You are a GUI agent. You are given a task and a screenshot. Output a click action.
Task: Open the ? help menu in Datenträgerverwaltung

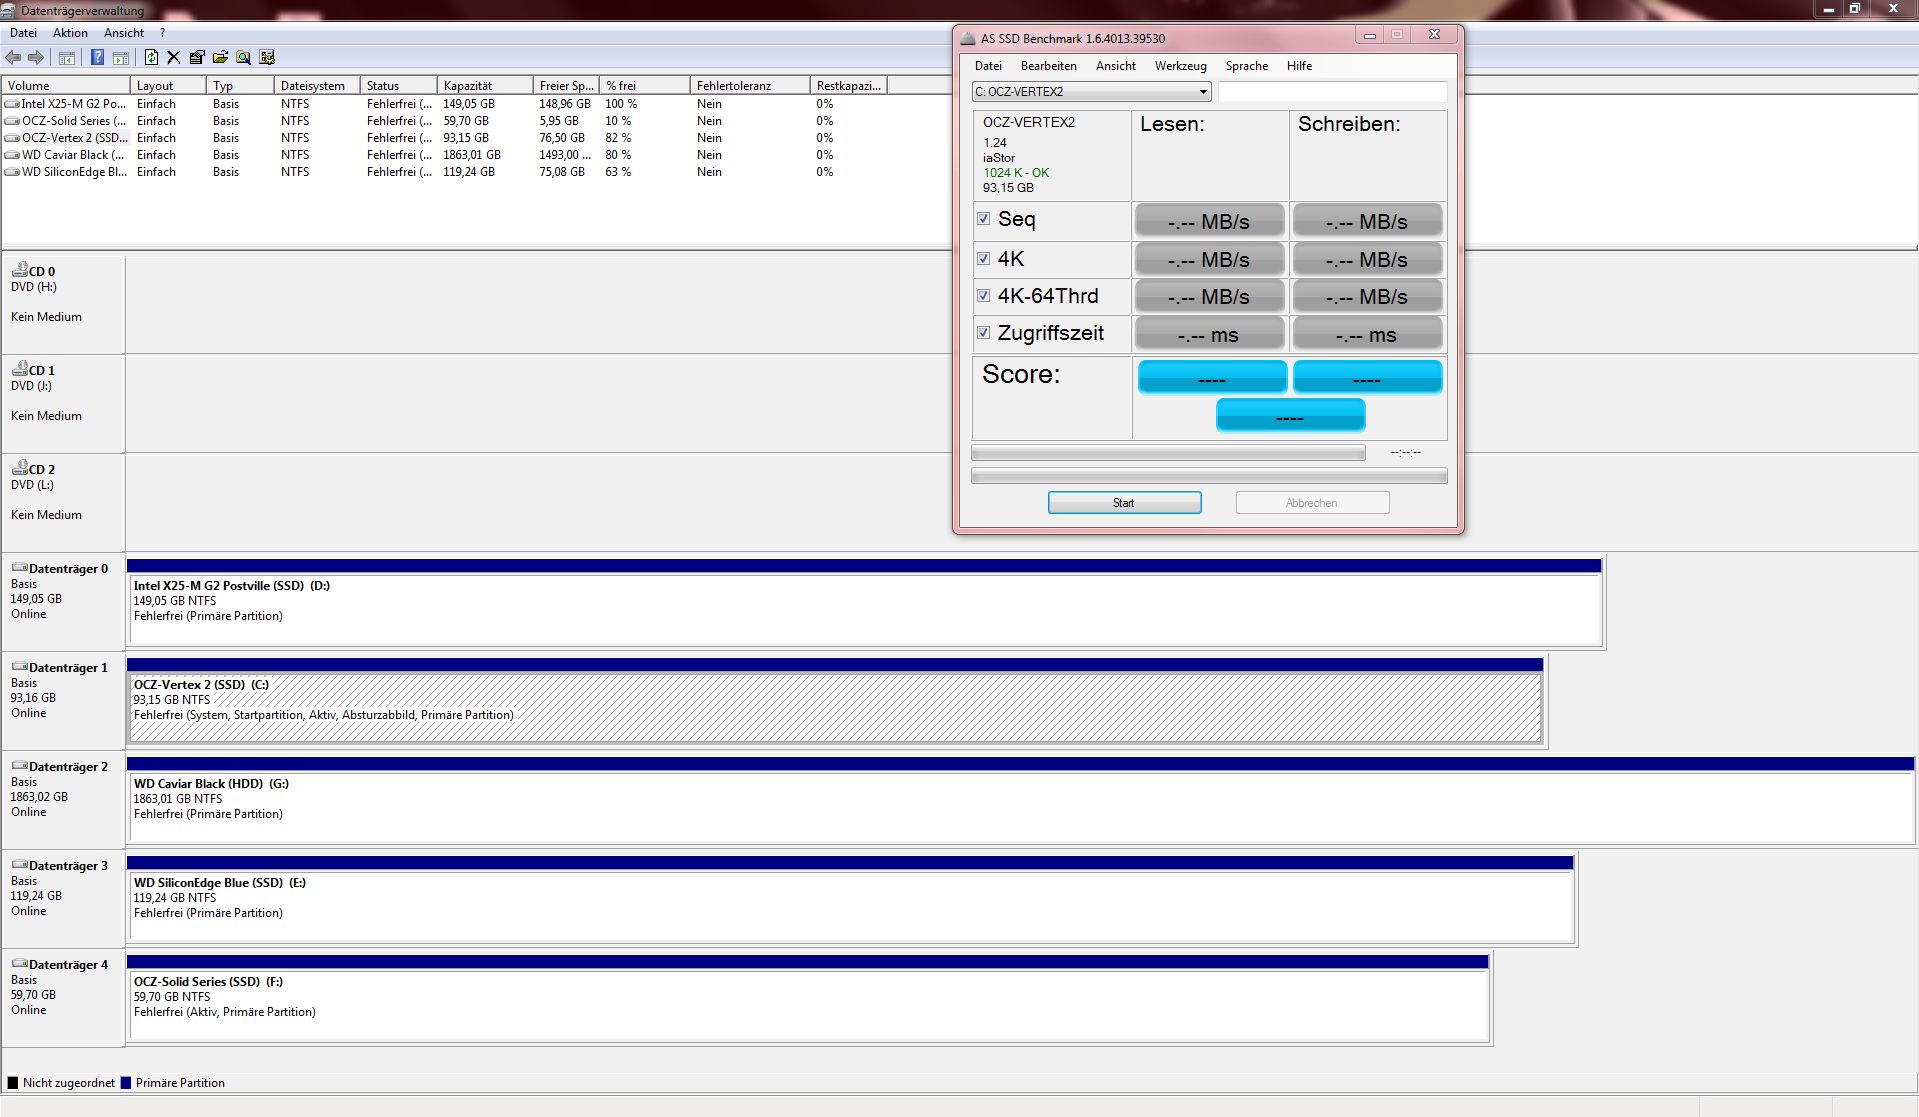pos(162,33)
